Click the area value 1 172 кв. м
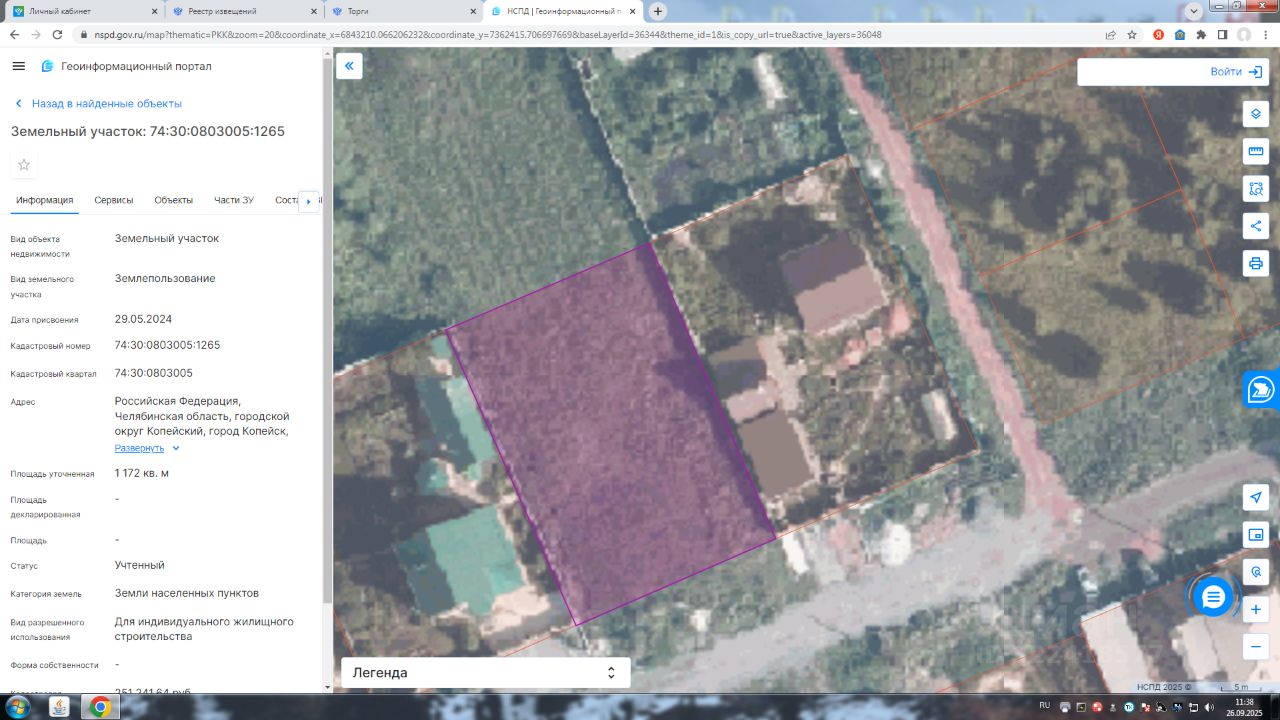 [x=142, y=473]
